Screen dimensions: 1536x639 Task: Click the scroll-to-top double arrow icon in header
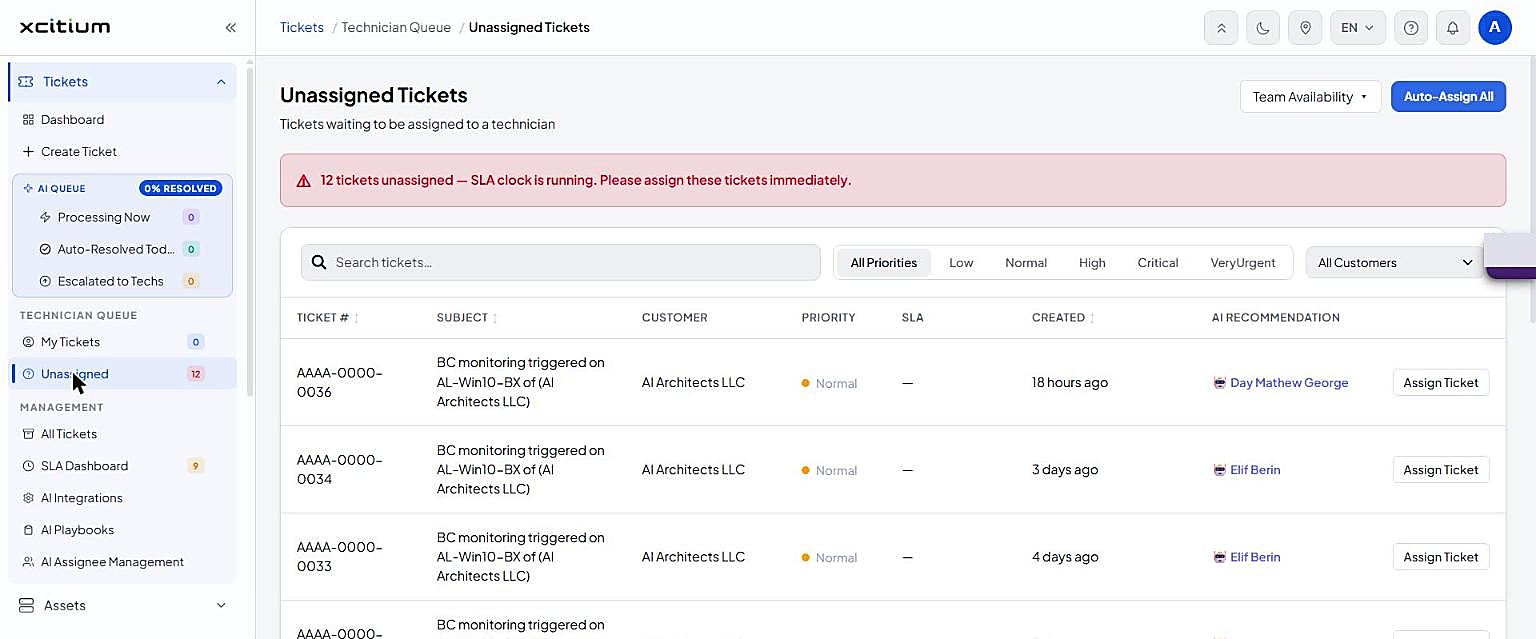pyautogui.click(x=1221, y=28)
